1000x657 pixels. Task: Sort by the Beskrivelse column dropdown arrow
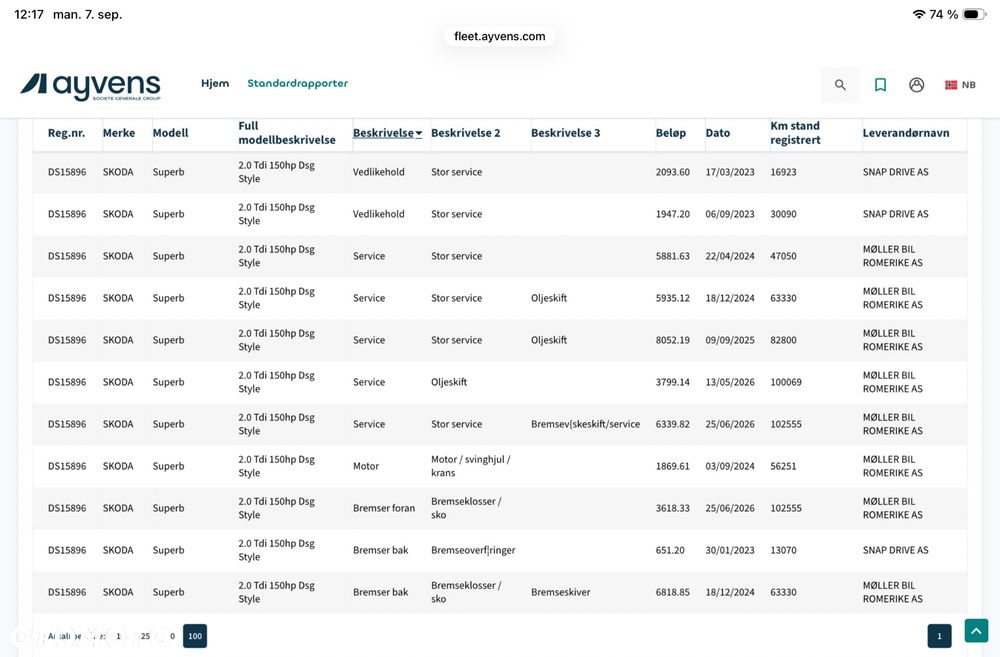point(419,133)
